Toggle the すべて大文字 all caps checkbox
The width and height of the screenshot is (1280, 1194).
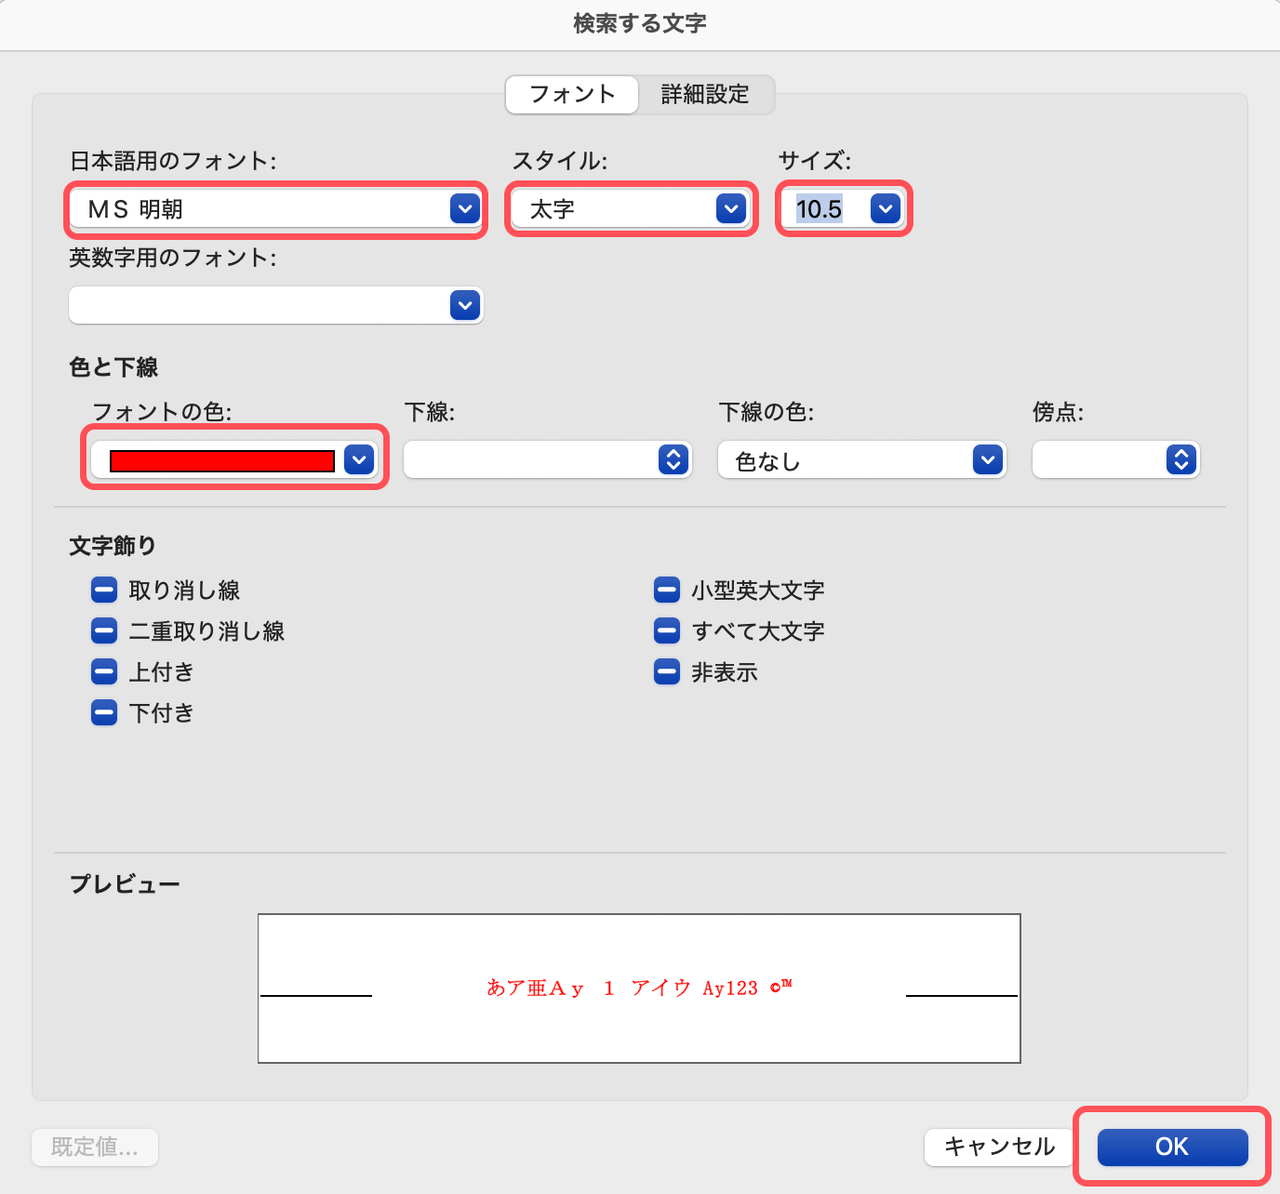(667, 631)
